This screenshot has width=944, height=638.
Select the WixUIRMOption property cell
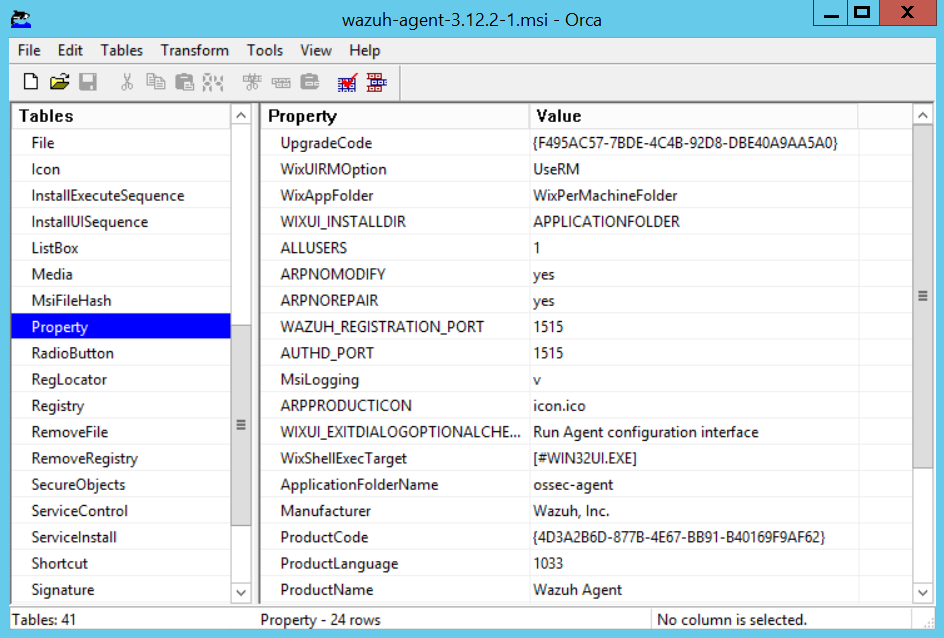click(395, 169)
